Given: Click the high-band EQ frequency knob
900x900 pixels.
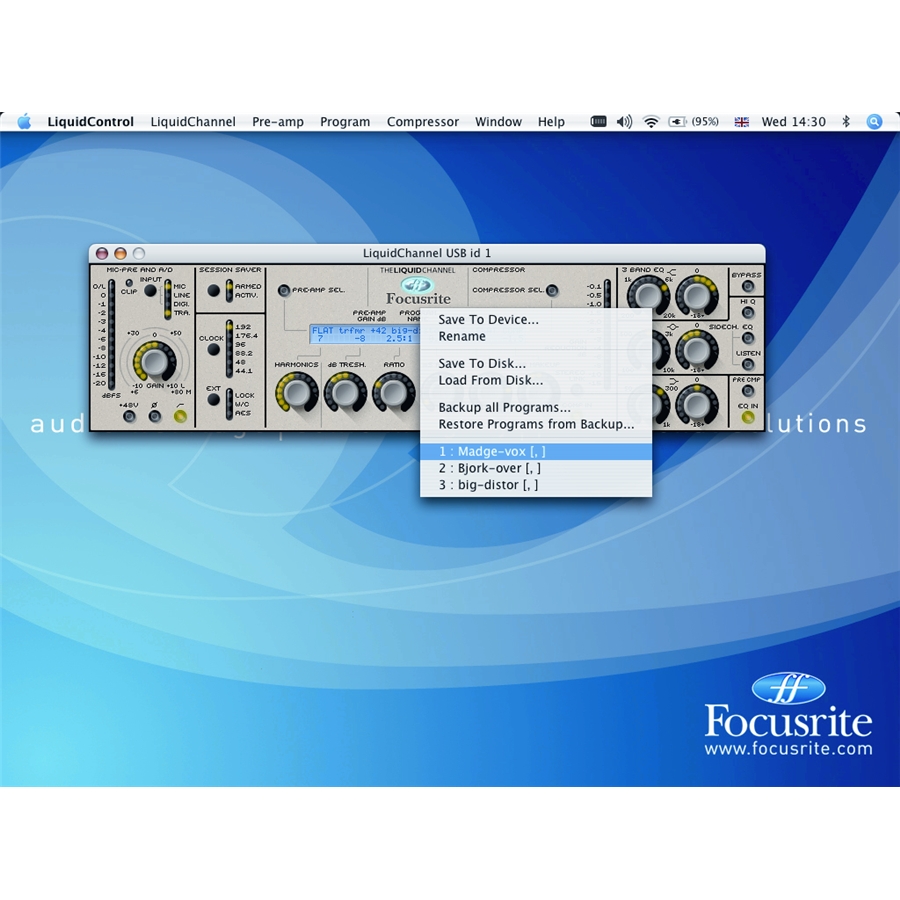Looking at the screenshot, I should [x=647, y=296].
